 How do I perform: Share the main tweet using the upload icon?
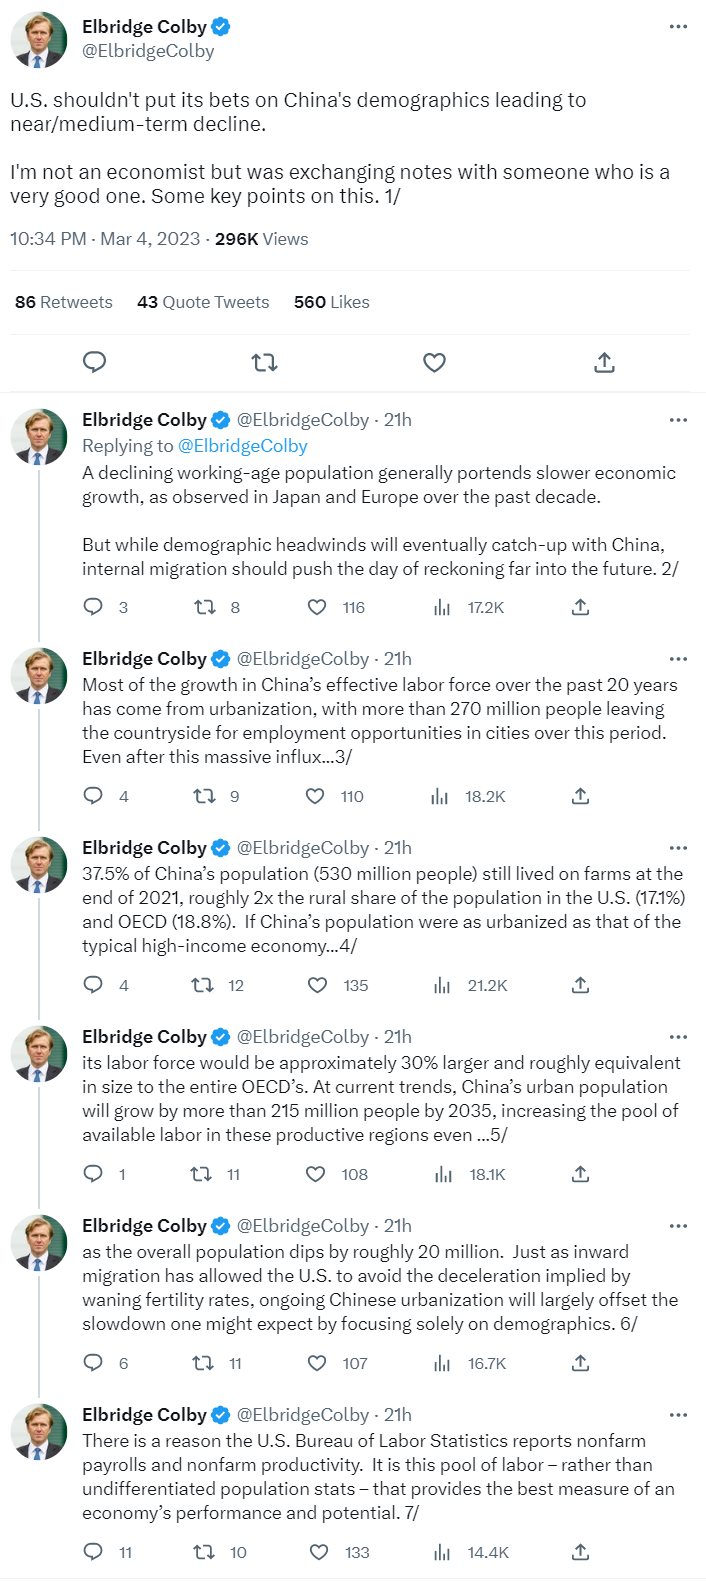tap(604, 362)
